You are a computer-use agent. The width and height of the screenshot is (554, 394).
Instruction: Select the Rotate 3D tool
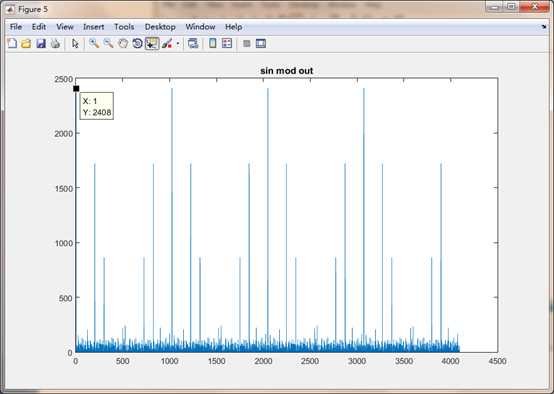(137, 43)
